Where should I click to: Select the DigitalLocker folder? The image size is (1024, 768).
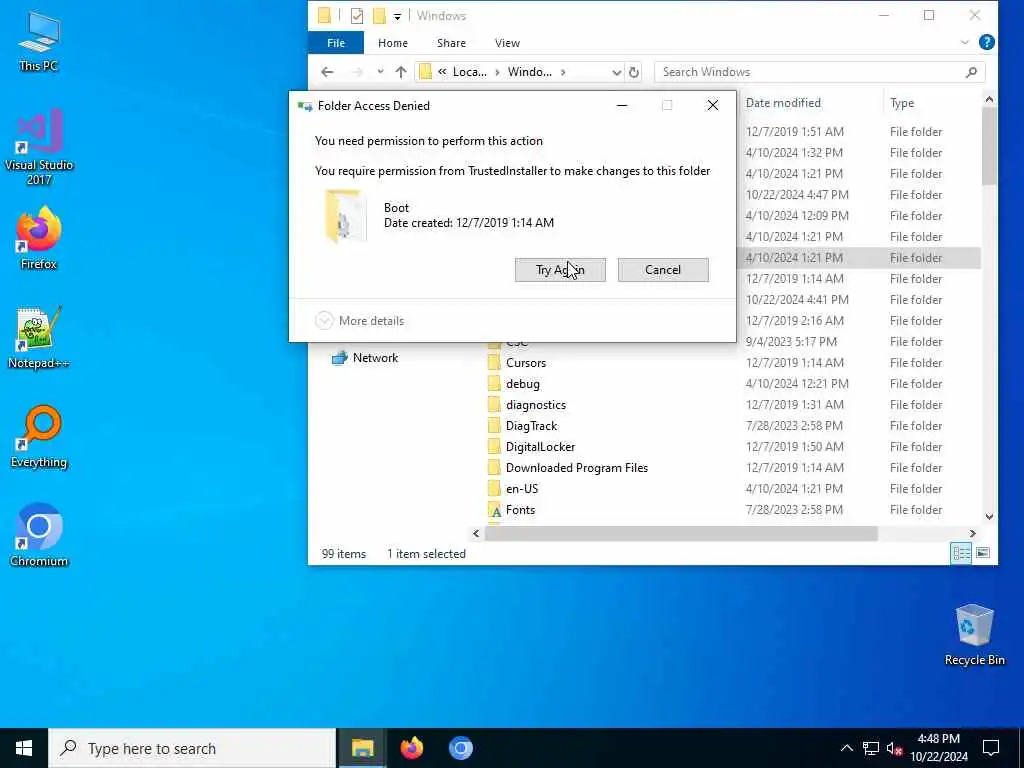540,447
